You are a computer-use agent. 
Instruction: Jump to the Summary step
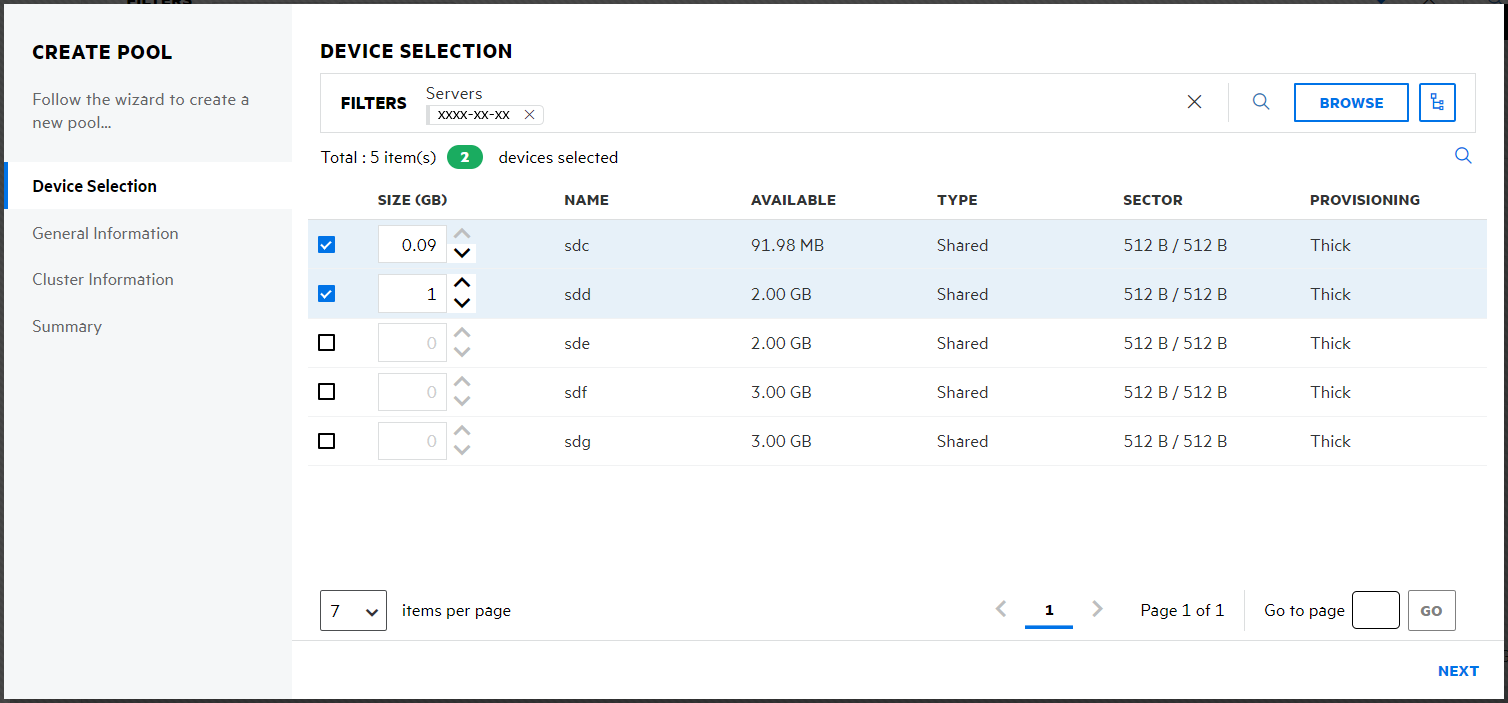pyautogui.click(x=67, y=326)
